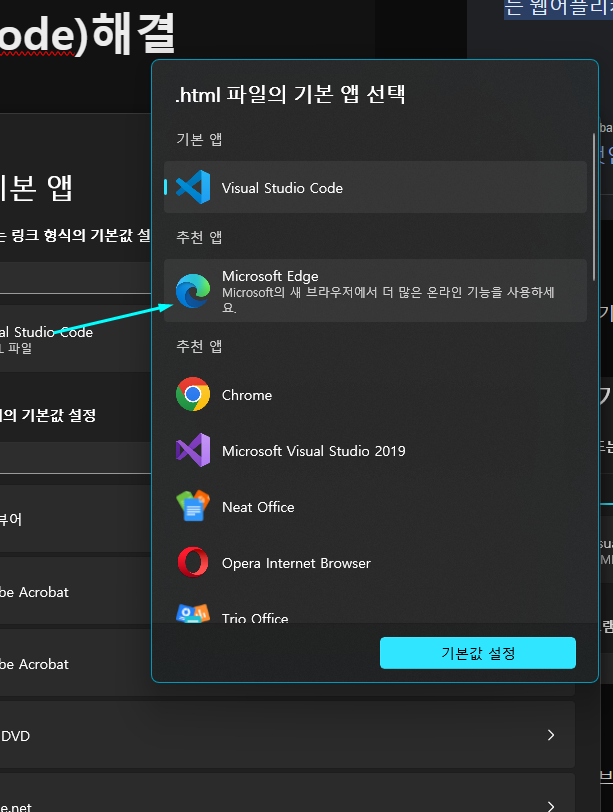
Task: Click the 기본 앱 section heading in the dialog
Action: (199, 139)
